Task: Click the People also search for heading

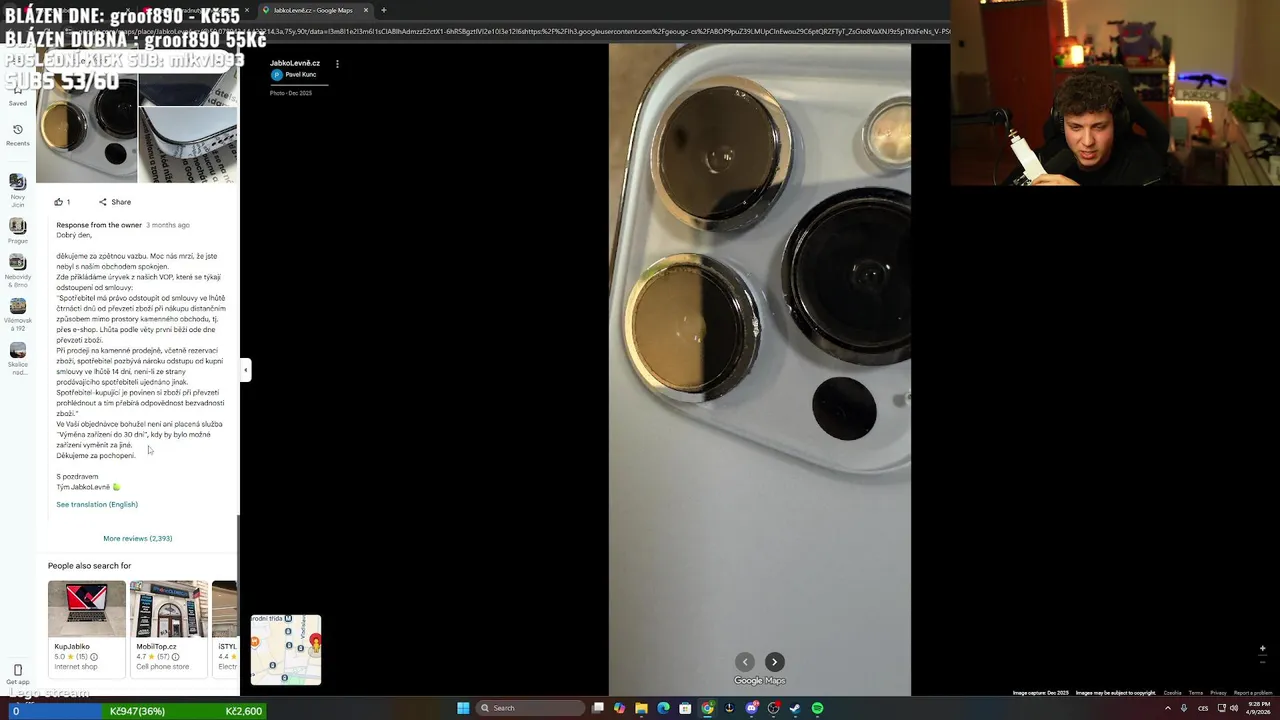Action: pos(89,566)
